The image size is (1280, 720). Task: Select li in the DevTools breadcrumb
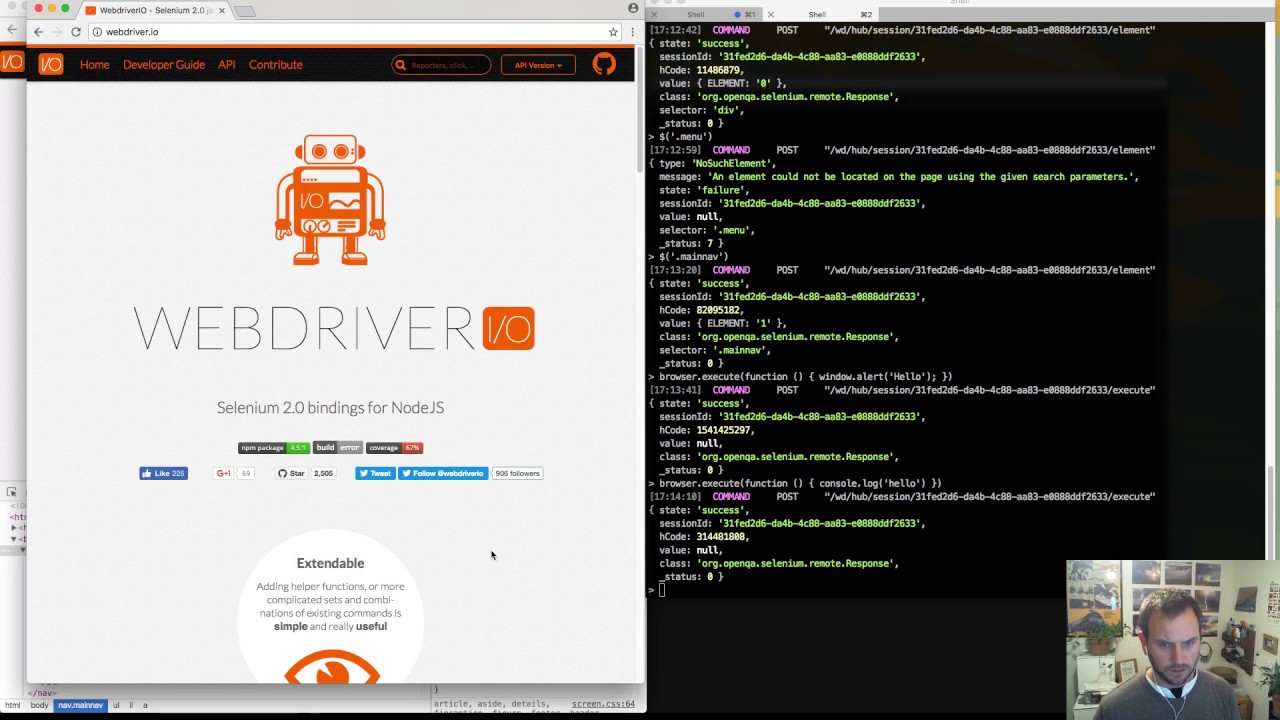tap(131, 705)
